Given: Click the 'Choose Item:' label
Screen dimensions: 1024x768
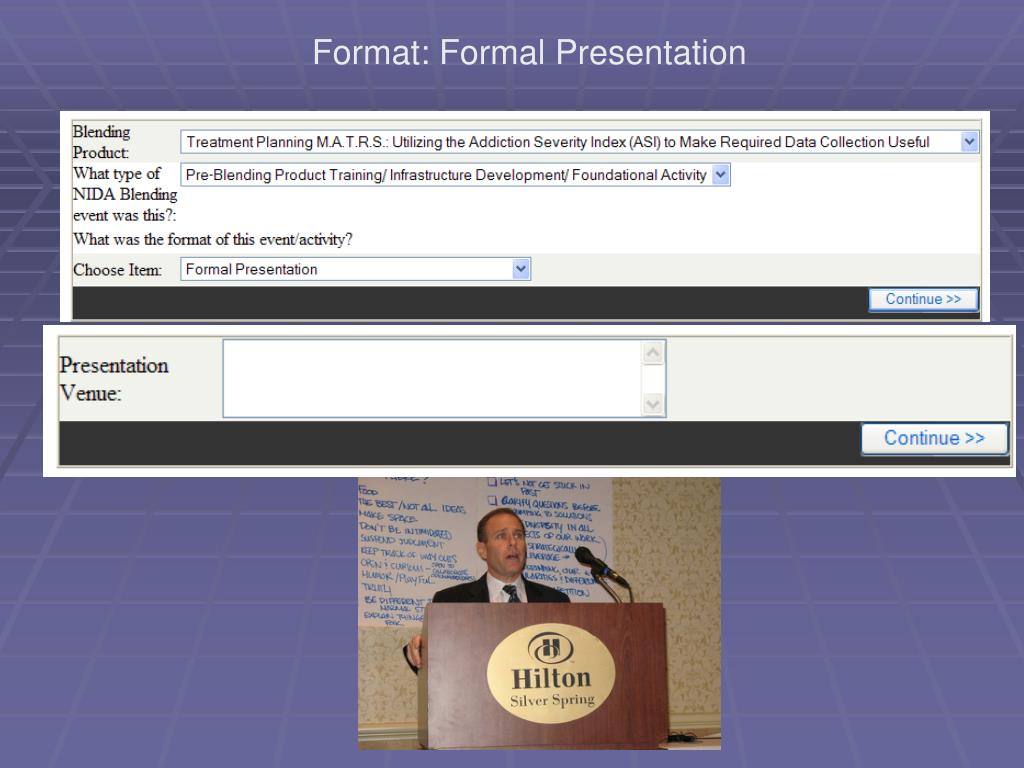Looking at the screenshot, I should (x=118, y=270).
